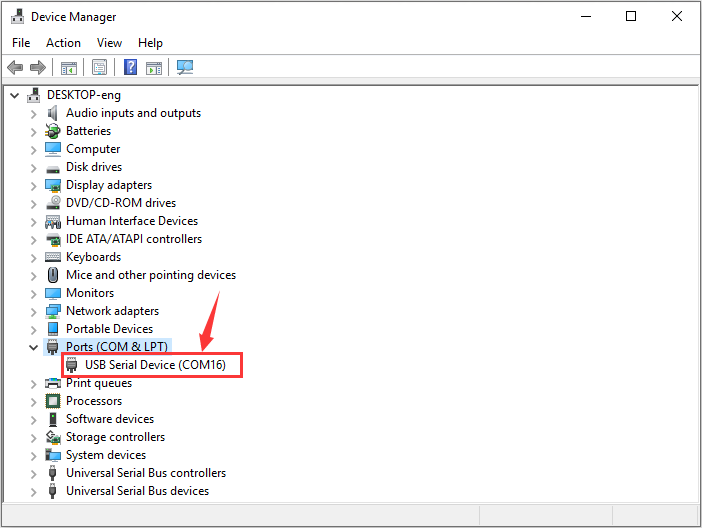Click the Monitors icon
Viewport: 702px width, 528px height.
[53, 293]
